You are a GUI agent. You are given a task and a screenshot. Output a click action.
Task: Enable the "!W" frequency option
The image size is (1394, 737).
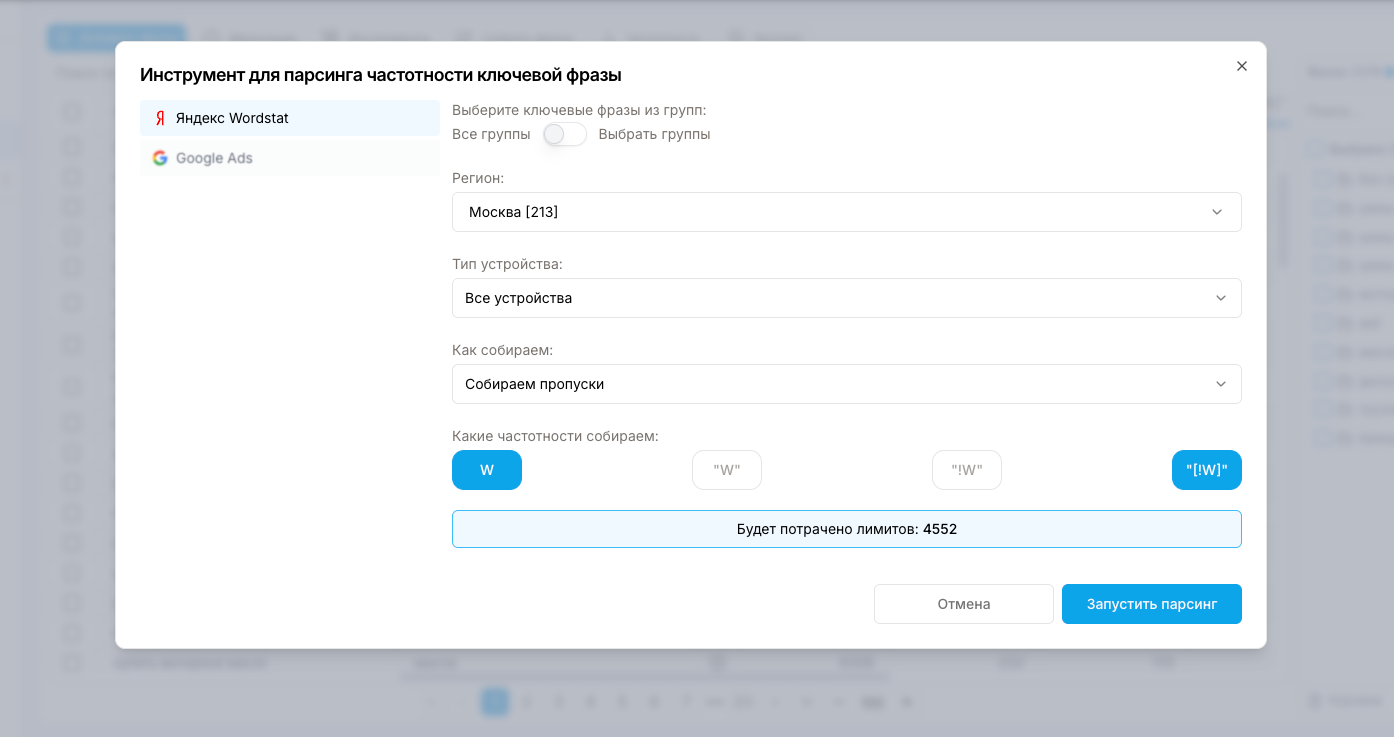click(x=966, y=469)
